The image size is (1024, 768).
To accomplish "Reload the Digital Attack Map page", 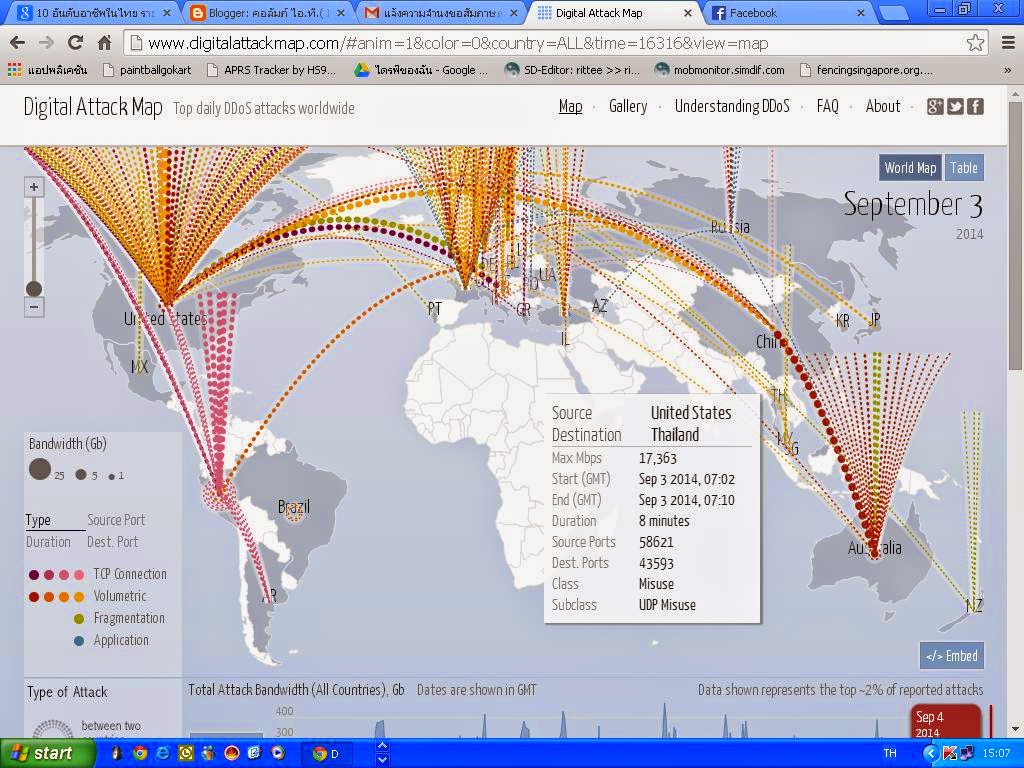I will (75, 43).
